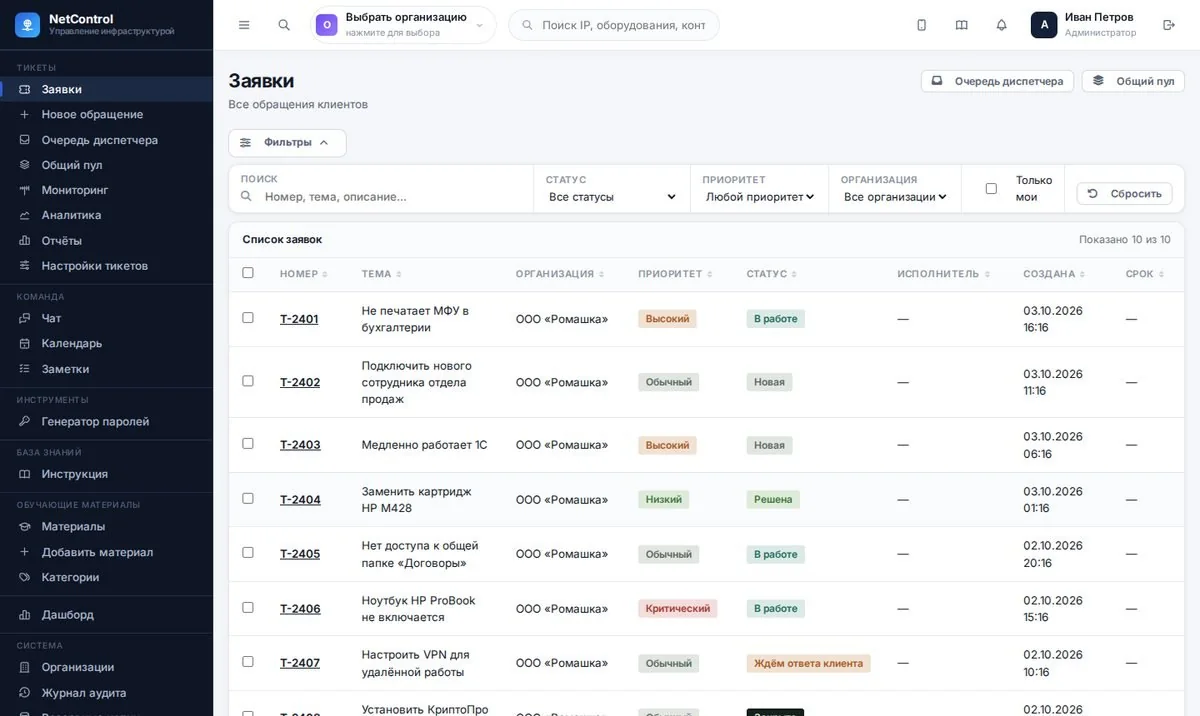1200x716 pixels.
Task: Open Аналитика in sidebar
Action: pos(106,215)
